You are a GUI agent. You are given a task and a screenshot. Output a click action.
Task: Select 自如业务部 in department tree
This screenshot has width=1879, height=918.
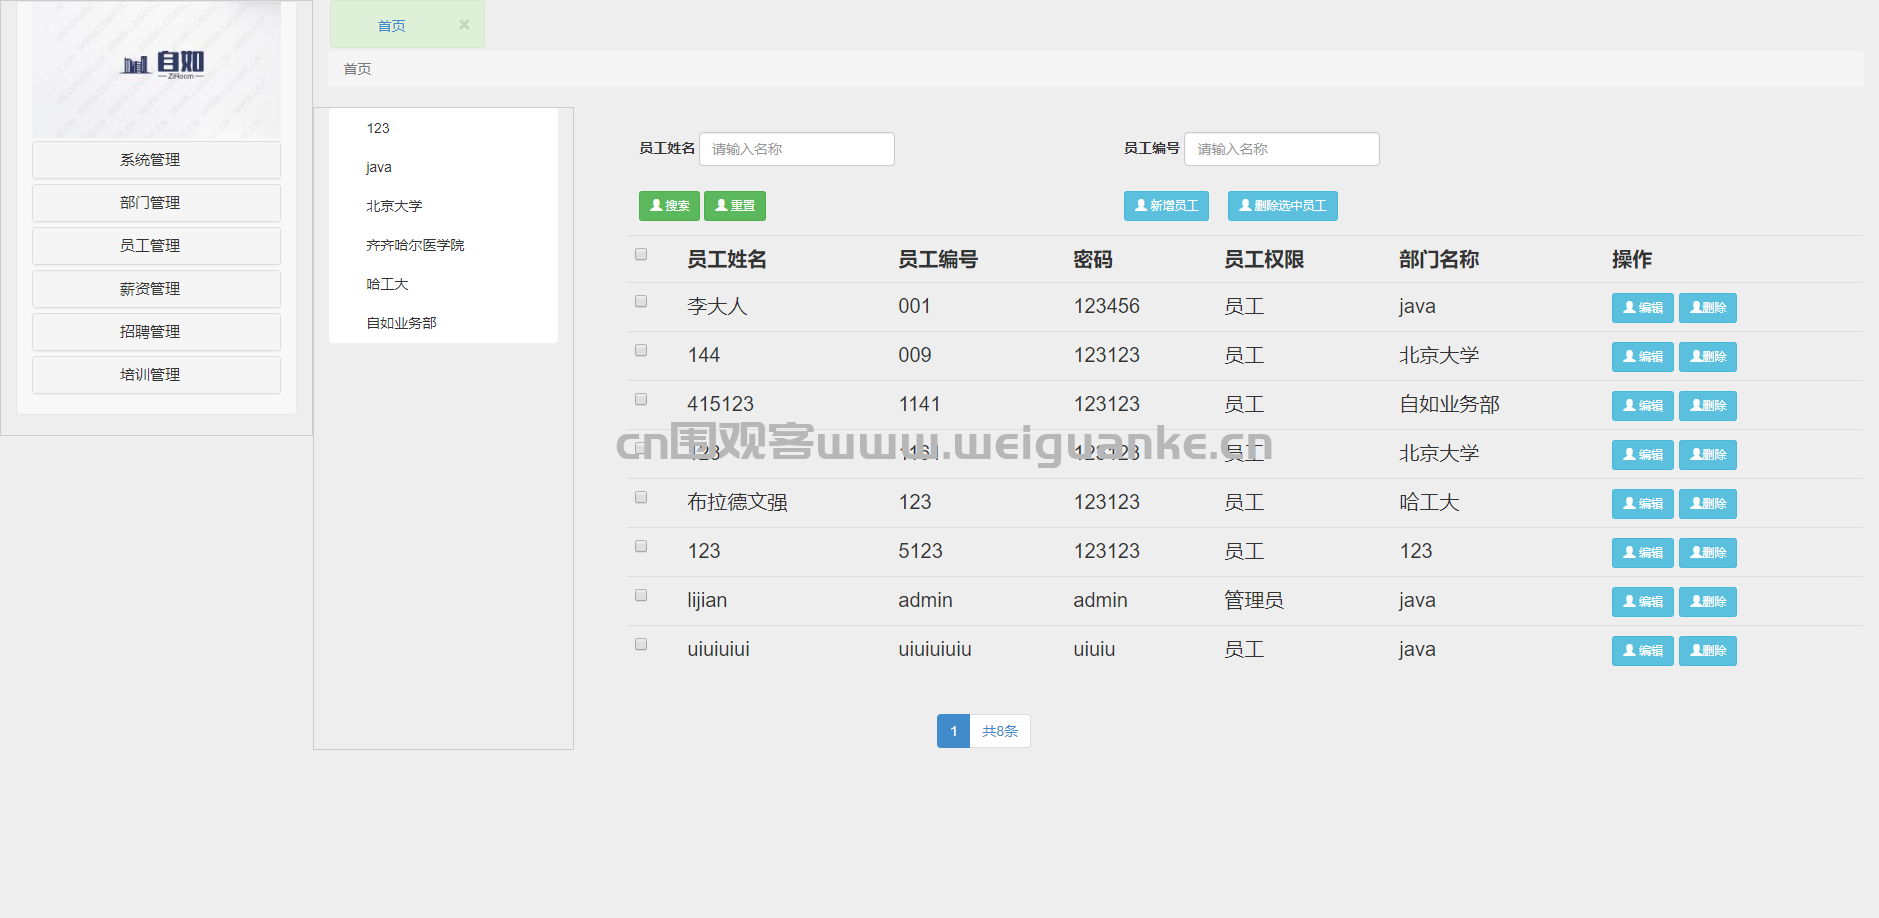[401, 323]
